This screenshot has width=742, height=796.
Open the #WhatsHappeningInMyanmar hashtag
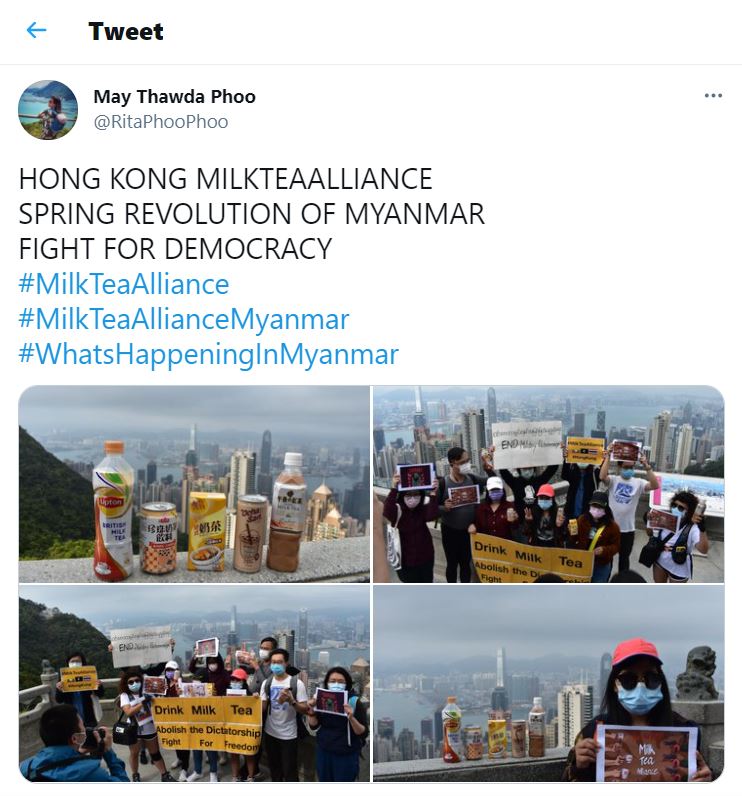pyautogui.click(x=209, y=354)
